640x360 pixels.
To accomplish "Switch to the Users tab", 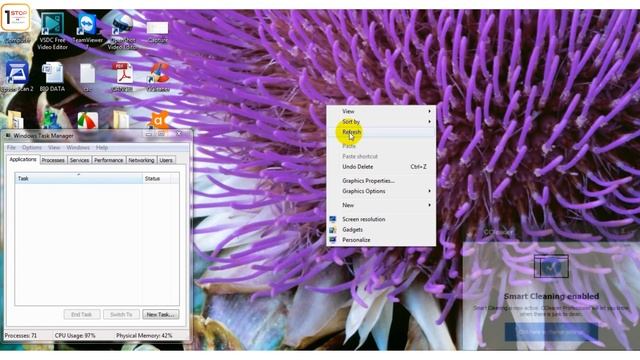I will click(x=166, y=160).
